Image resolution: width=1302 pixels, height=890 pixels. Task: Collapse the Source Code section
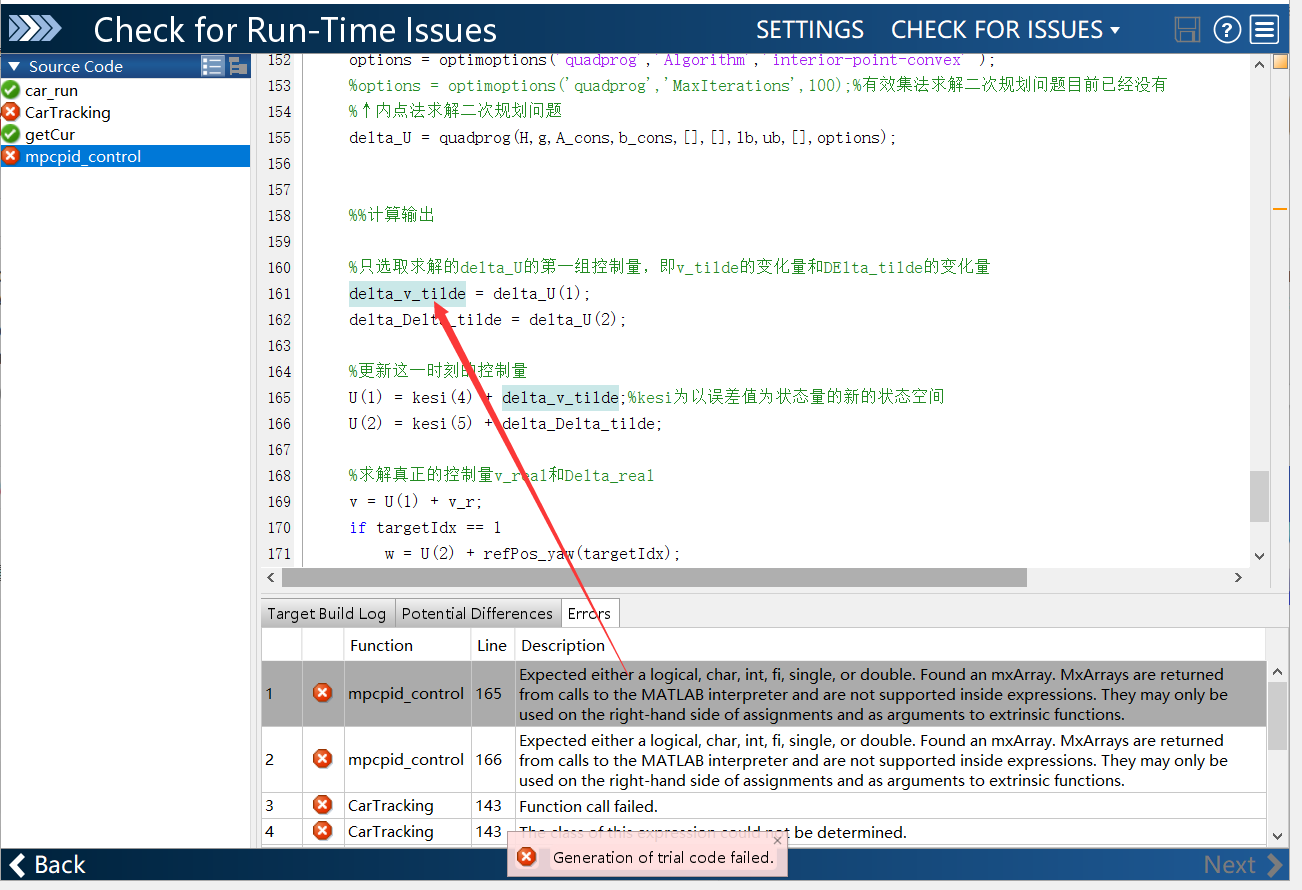(12, 65)
